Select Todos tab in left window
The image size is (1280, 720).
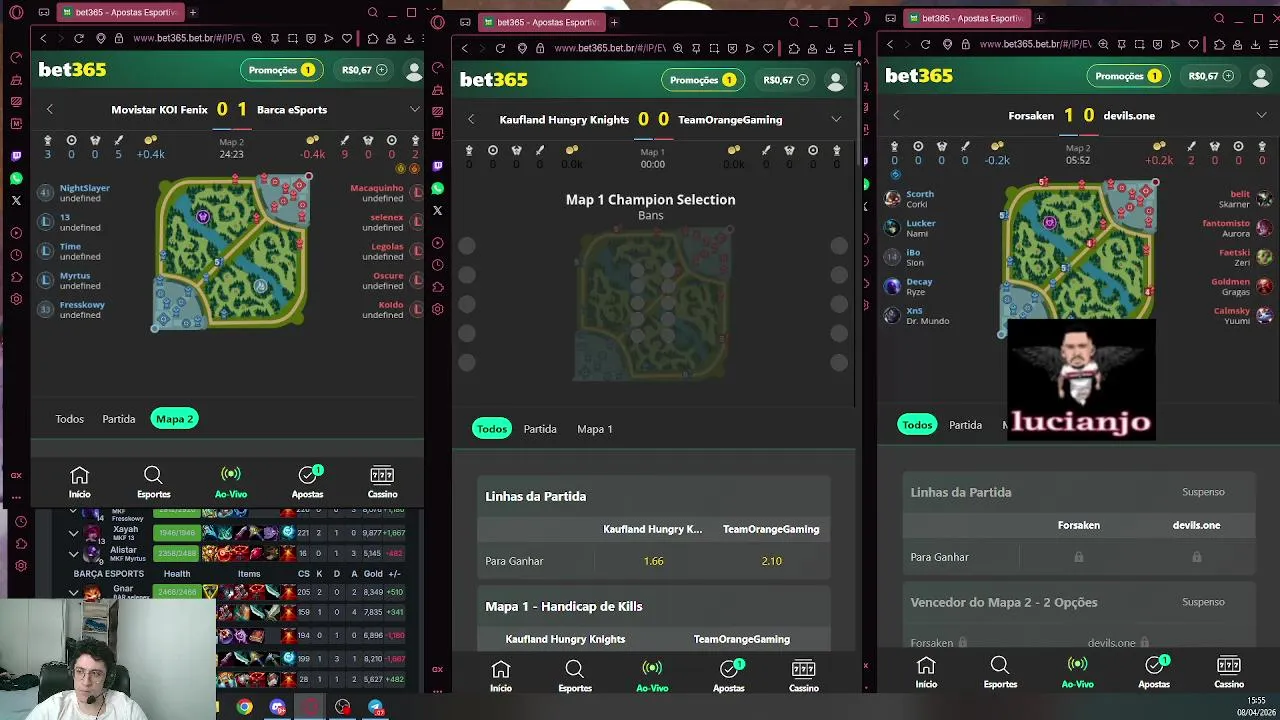69,419
